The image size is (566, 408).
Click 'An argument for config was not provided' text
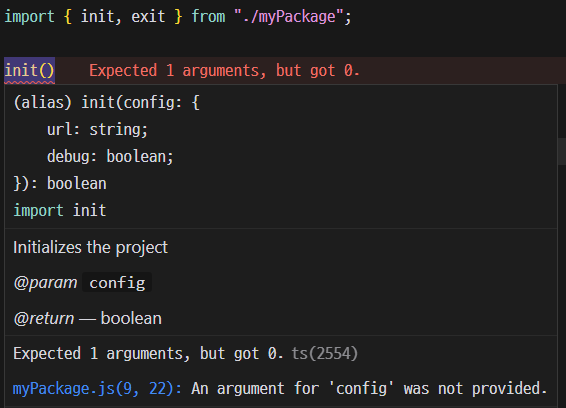point(369,389)
